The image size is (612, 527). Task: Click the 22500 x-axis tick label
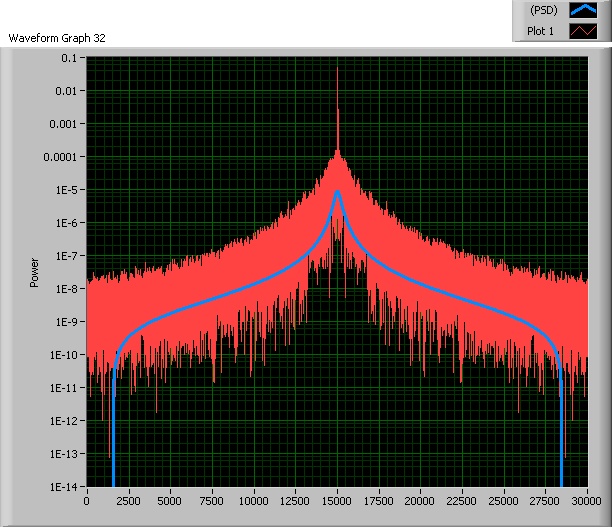pos(462,501)
